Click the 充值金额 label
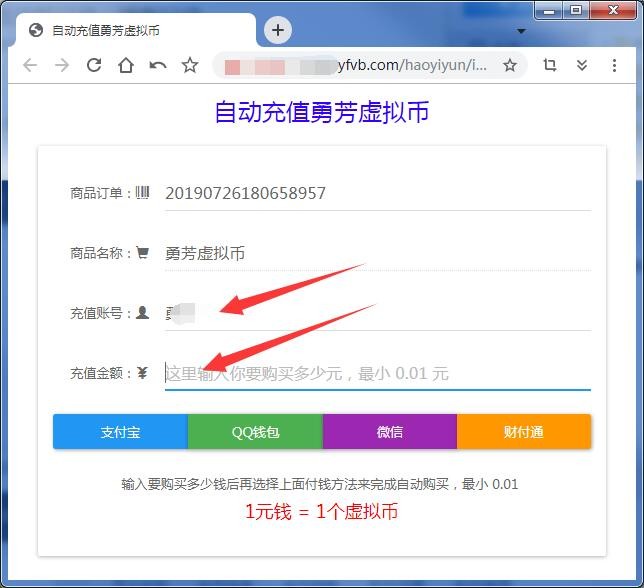The width and height of the screenshot is (644, 588). [101, 373]
